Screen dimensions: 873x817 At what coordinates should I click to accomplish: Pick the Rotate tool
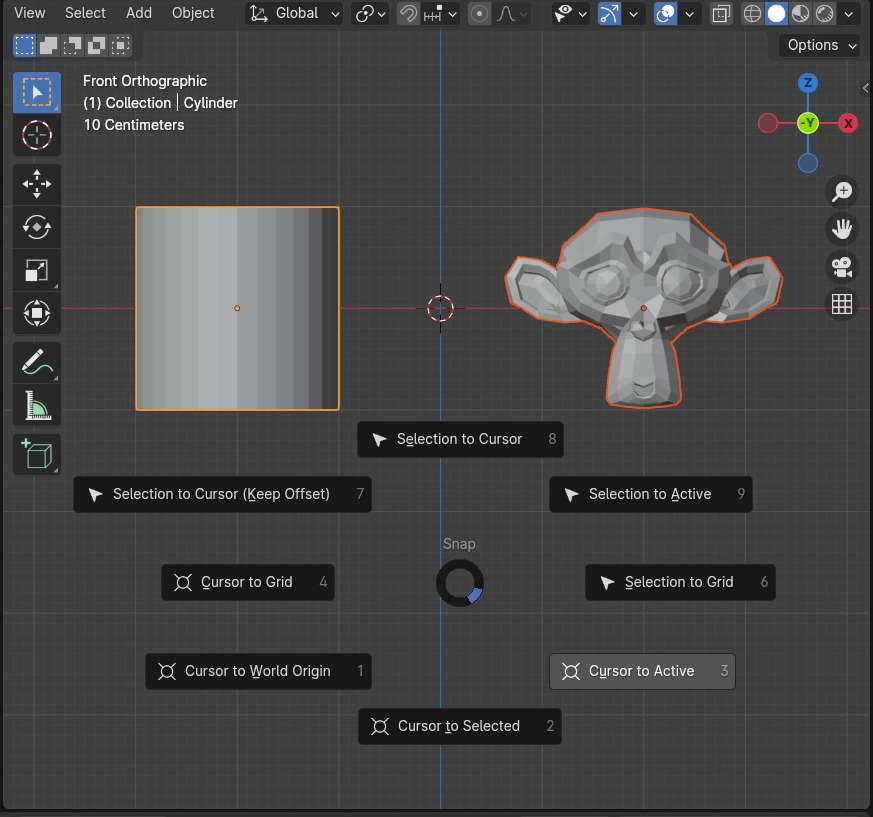point(37,227)
